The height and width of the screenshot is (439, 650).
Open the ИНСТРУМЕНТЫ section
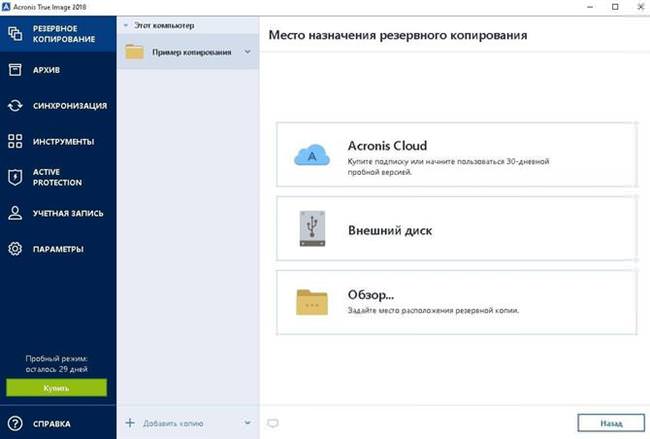click(x=58, y=141)
